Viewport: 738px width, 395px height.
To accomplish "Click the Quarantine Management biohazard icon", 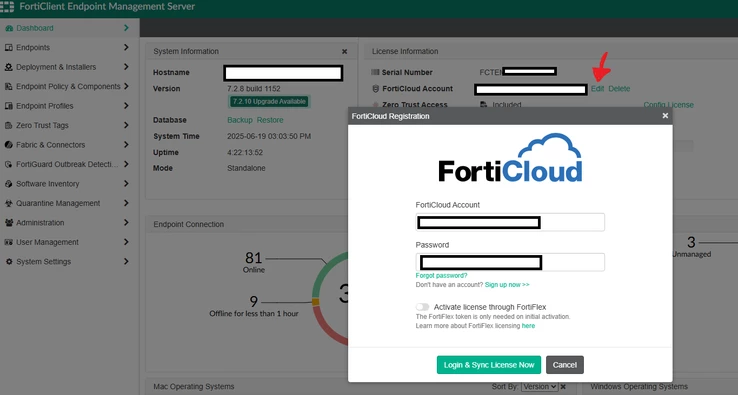I will click(x=8, y=203).
